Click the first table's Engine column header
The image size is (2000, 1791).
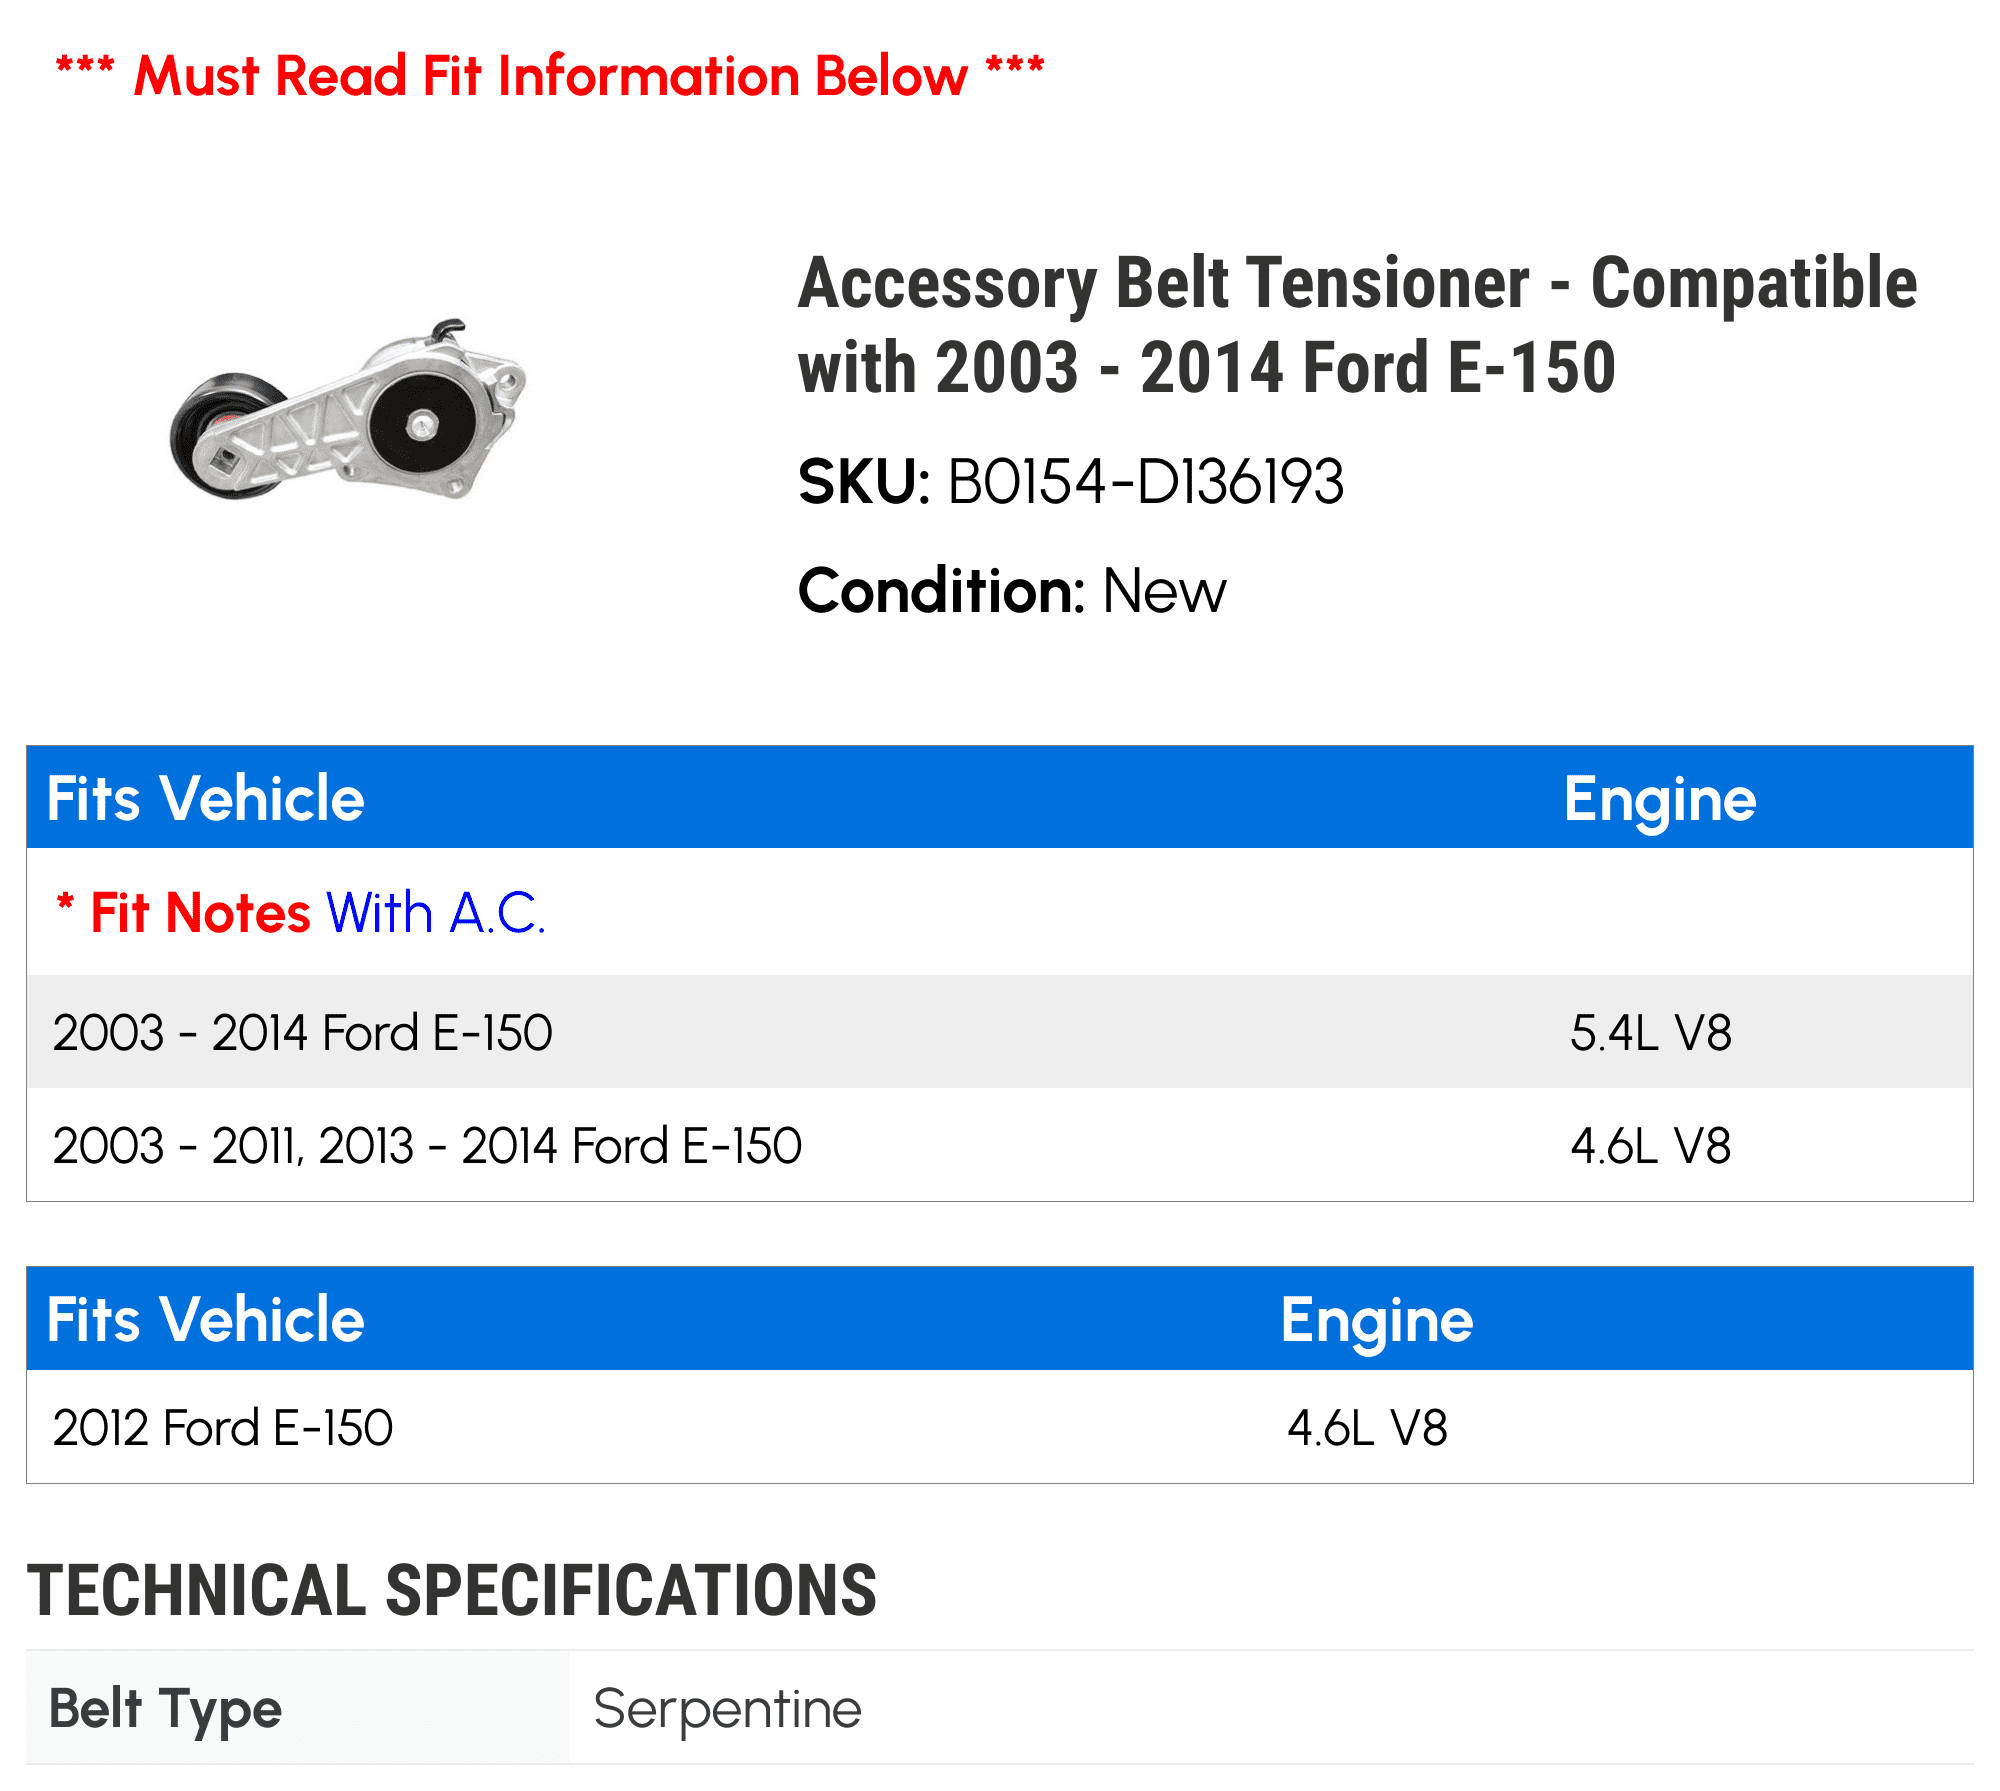pos(1660,800)
